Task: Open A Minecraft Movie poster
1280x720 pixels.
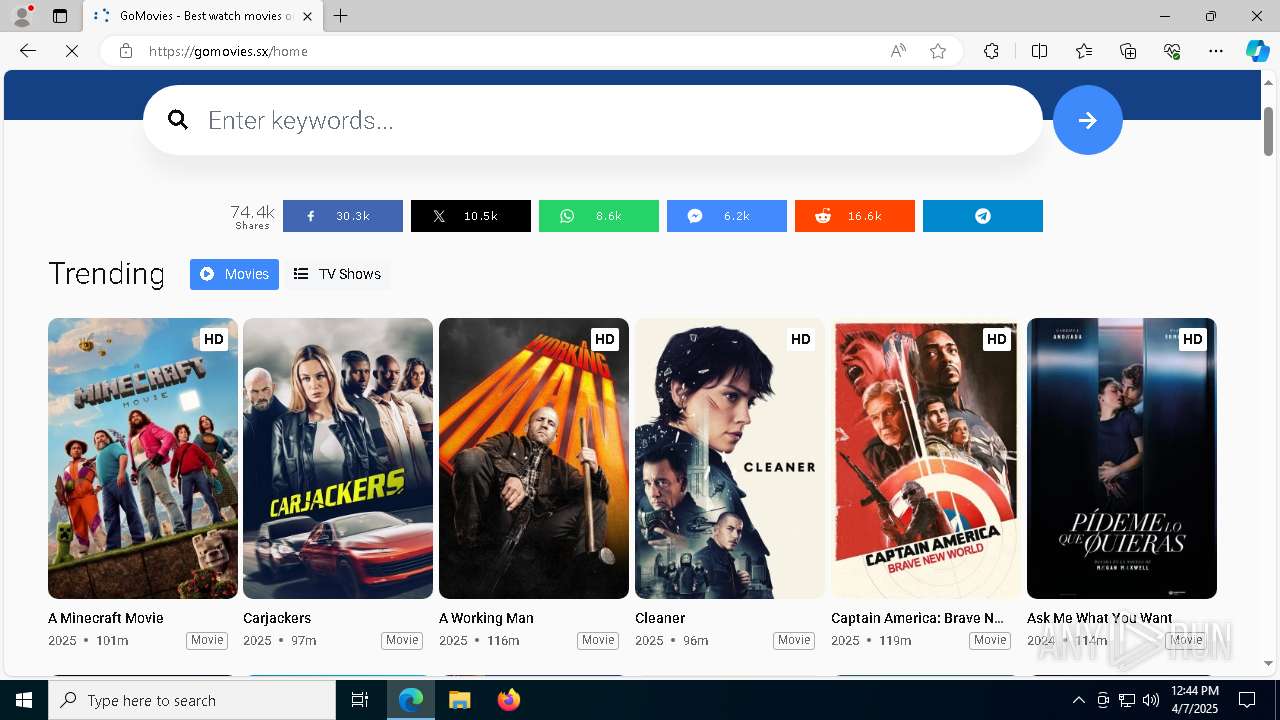Action: [143, 458]
